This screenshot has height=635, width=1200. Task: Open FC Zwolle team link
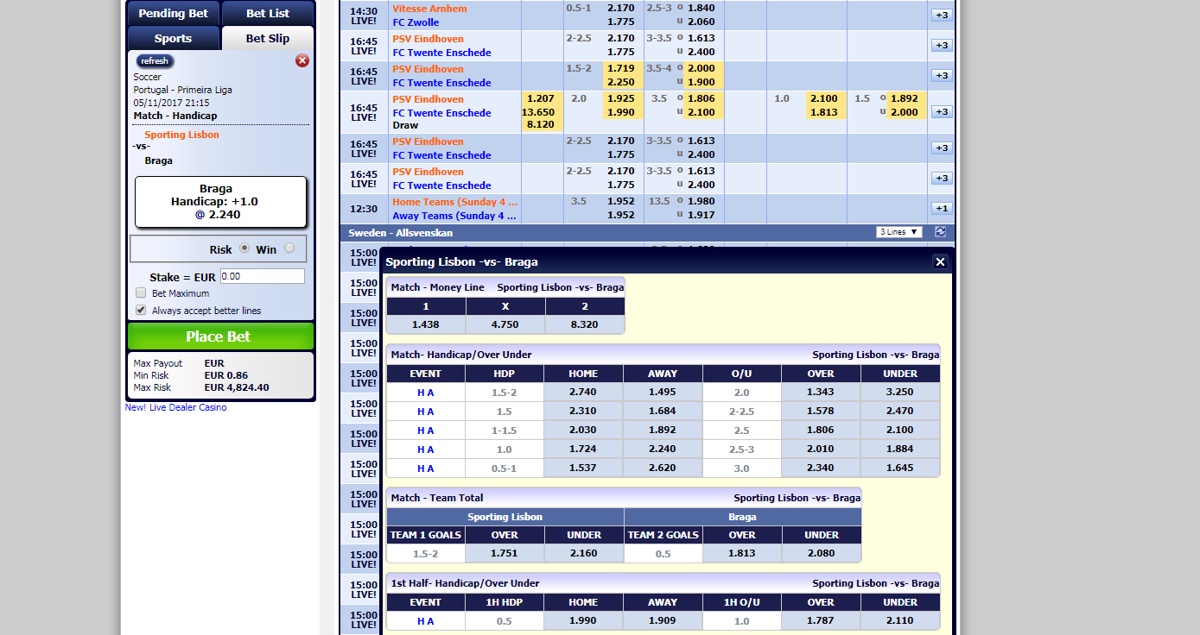[x=416, y=22]
